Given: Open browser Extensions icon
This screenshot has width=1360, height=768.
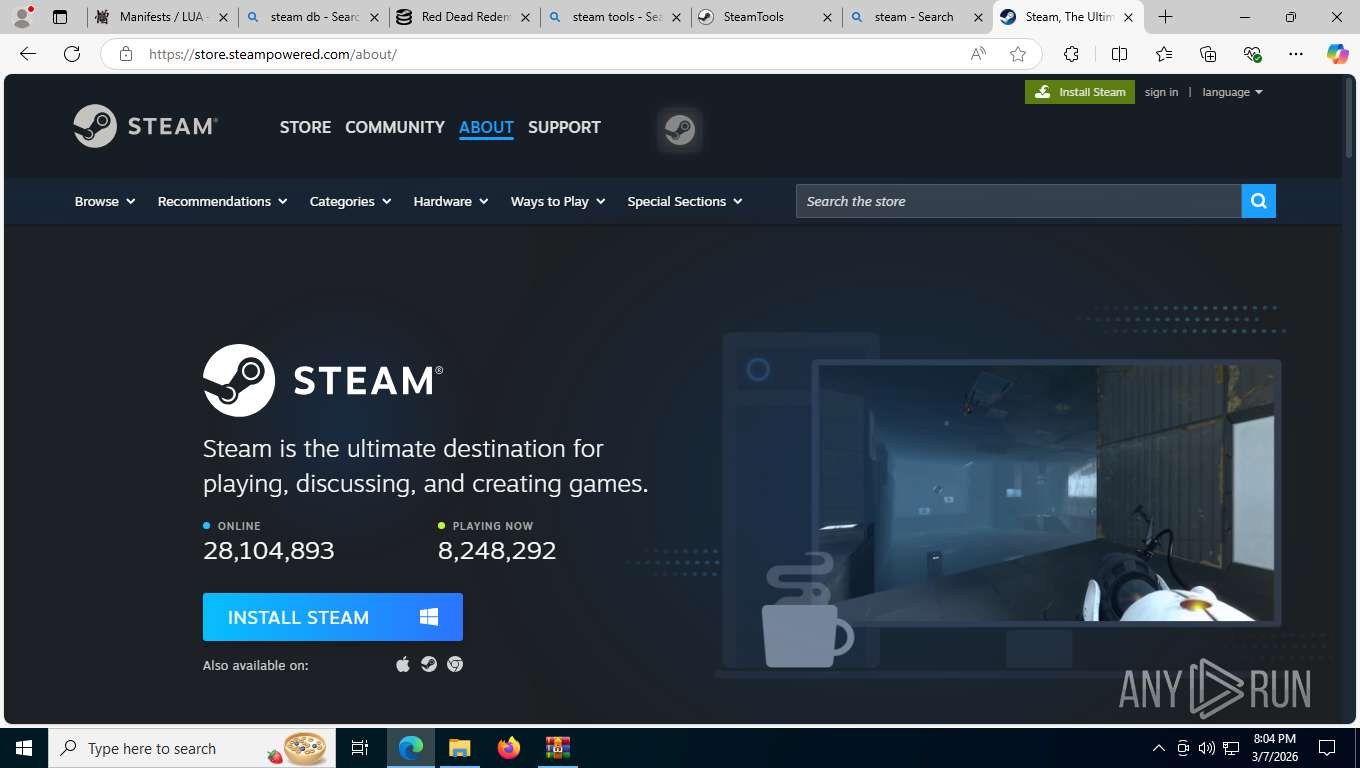Looking at the screenshot, I should tap(1072, 54).
